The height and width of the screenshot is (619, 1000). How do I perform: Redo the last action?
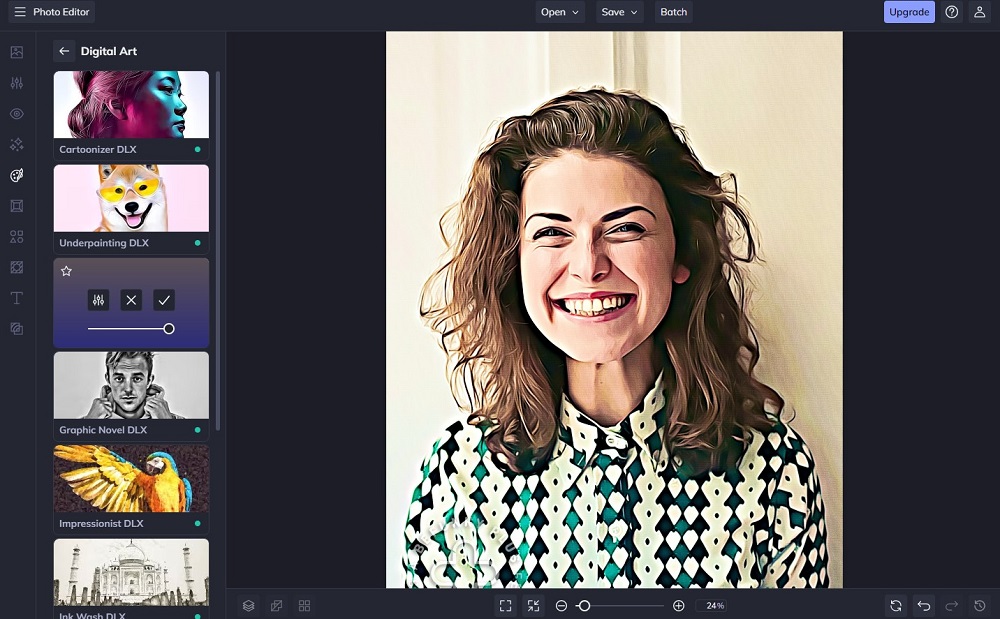pyautogui.click(x=952, y=606)
